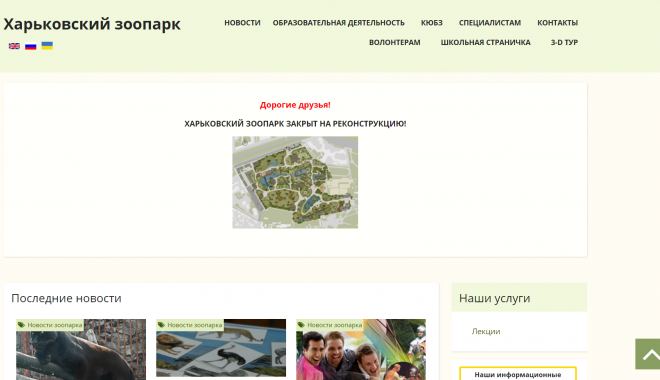Click the scroll-to-top arrow button

pyautogui.click(x=648, y=354)
